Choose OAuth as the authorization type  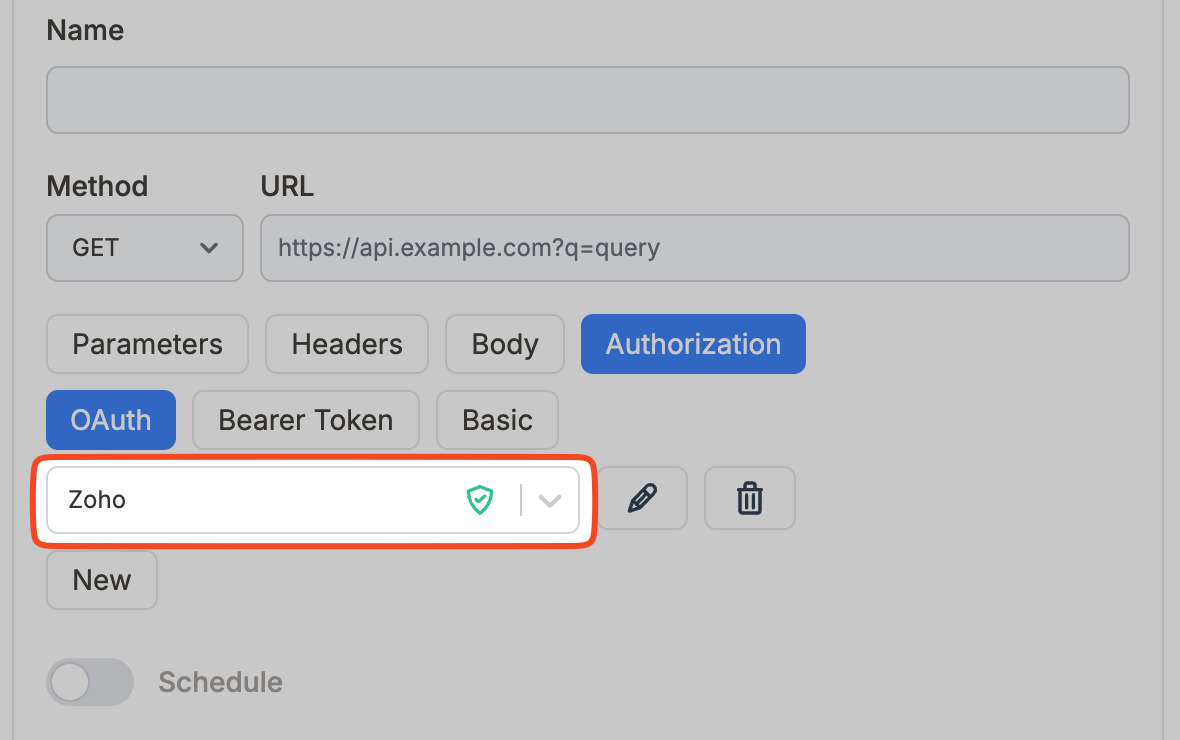pyautogui.click(x=110, y=420)
